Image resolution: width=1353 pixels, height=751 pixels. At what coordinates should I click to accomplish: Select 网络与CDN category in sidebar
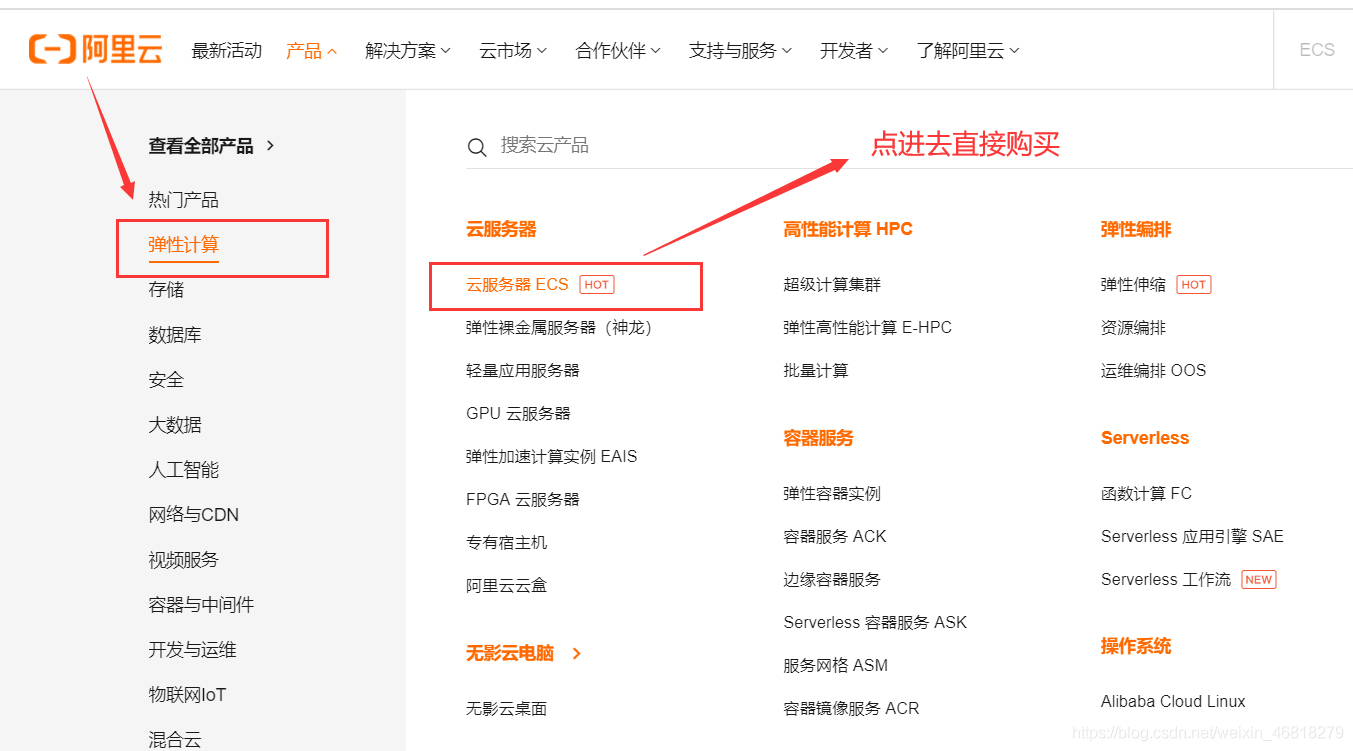(x=194, y=515)
